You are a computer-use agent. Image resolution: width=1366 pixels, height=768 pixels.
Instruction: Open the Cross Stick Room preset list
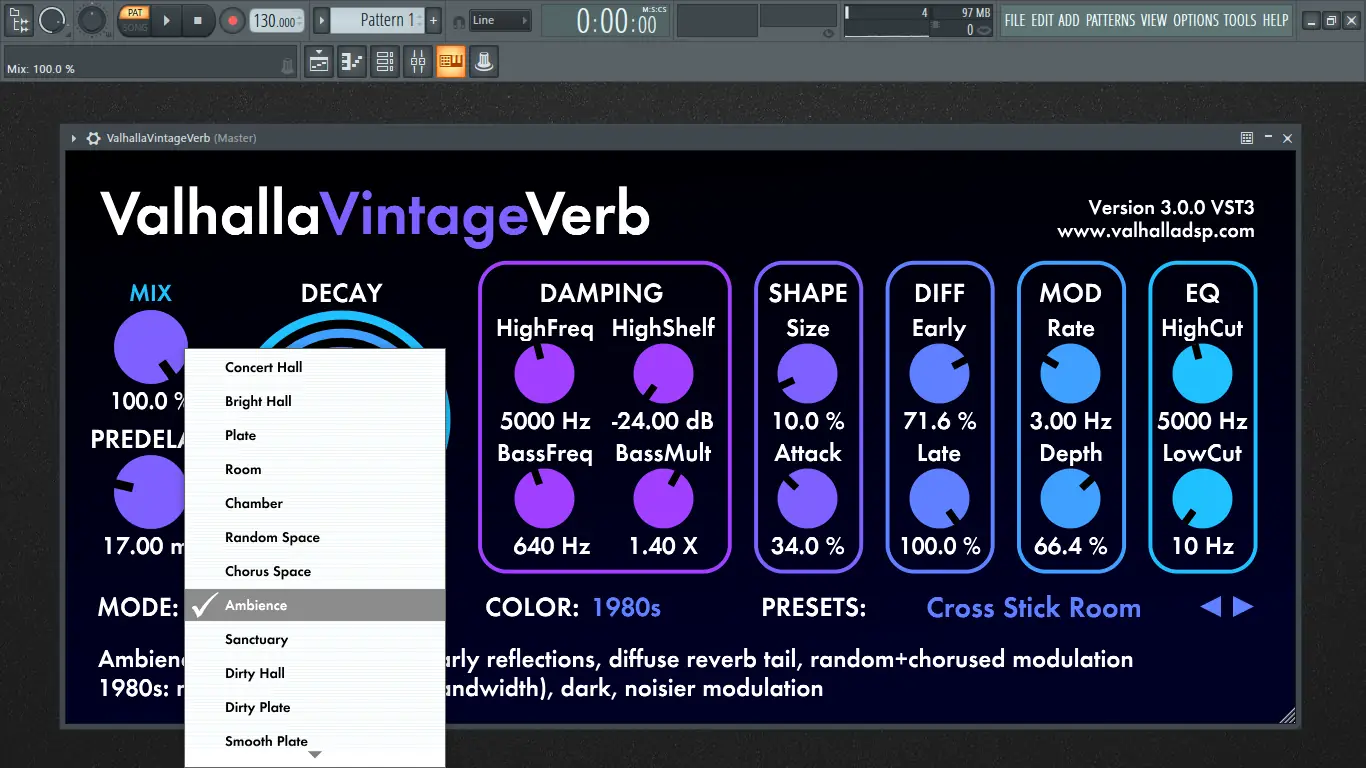[x=1033, y=607]
